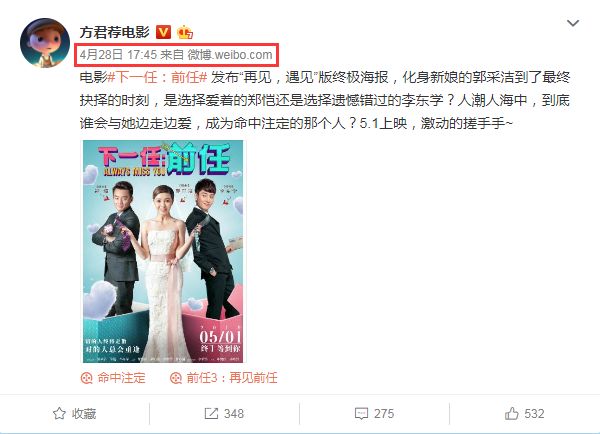The width and height of the screenshot is (600, 434).
Task: Enlarge the movie poster thumbnail
Action: pyautogui.click(x=163, y=251)
